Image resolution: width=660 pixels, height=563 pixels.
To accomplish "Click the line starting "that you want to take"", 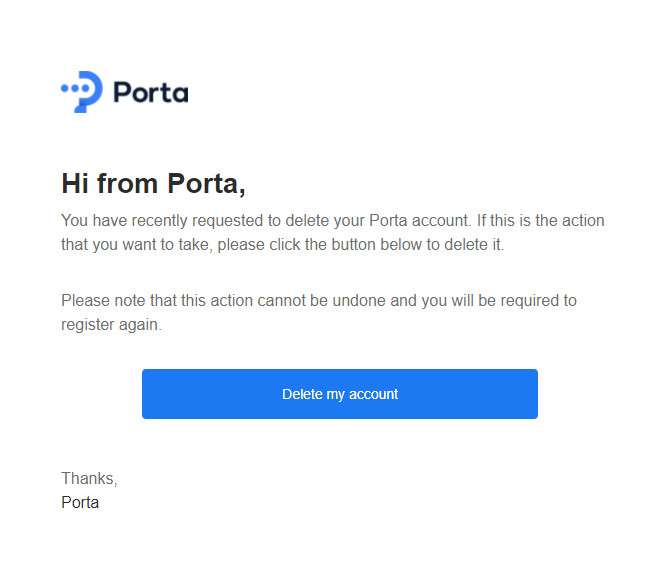I will point(282,244).
